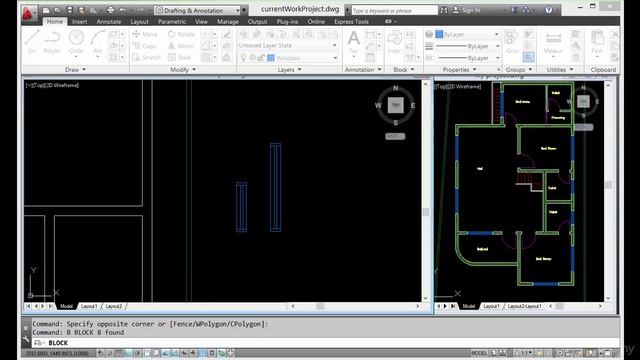640x360 pixels.
Task: Toggle MODEL space button in status bar
Action: pyautogui.click(x=479, y=353)
